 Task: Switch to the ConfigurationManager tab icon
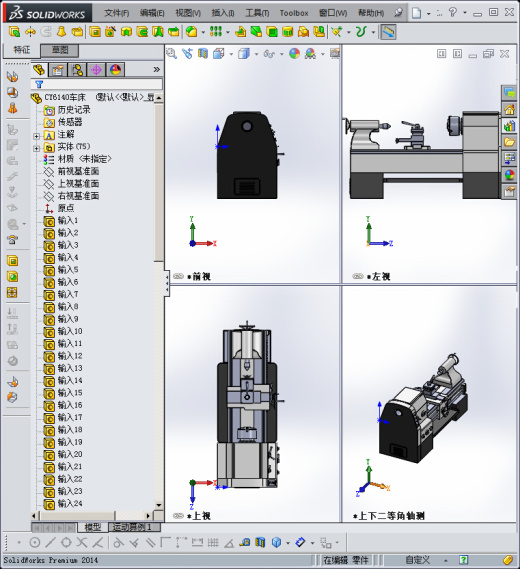[x=77, y=70]
